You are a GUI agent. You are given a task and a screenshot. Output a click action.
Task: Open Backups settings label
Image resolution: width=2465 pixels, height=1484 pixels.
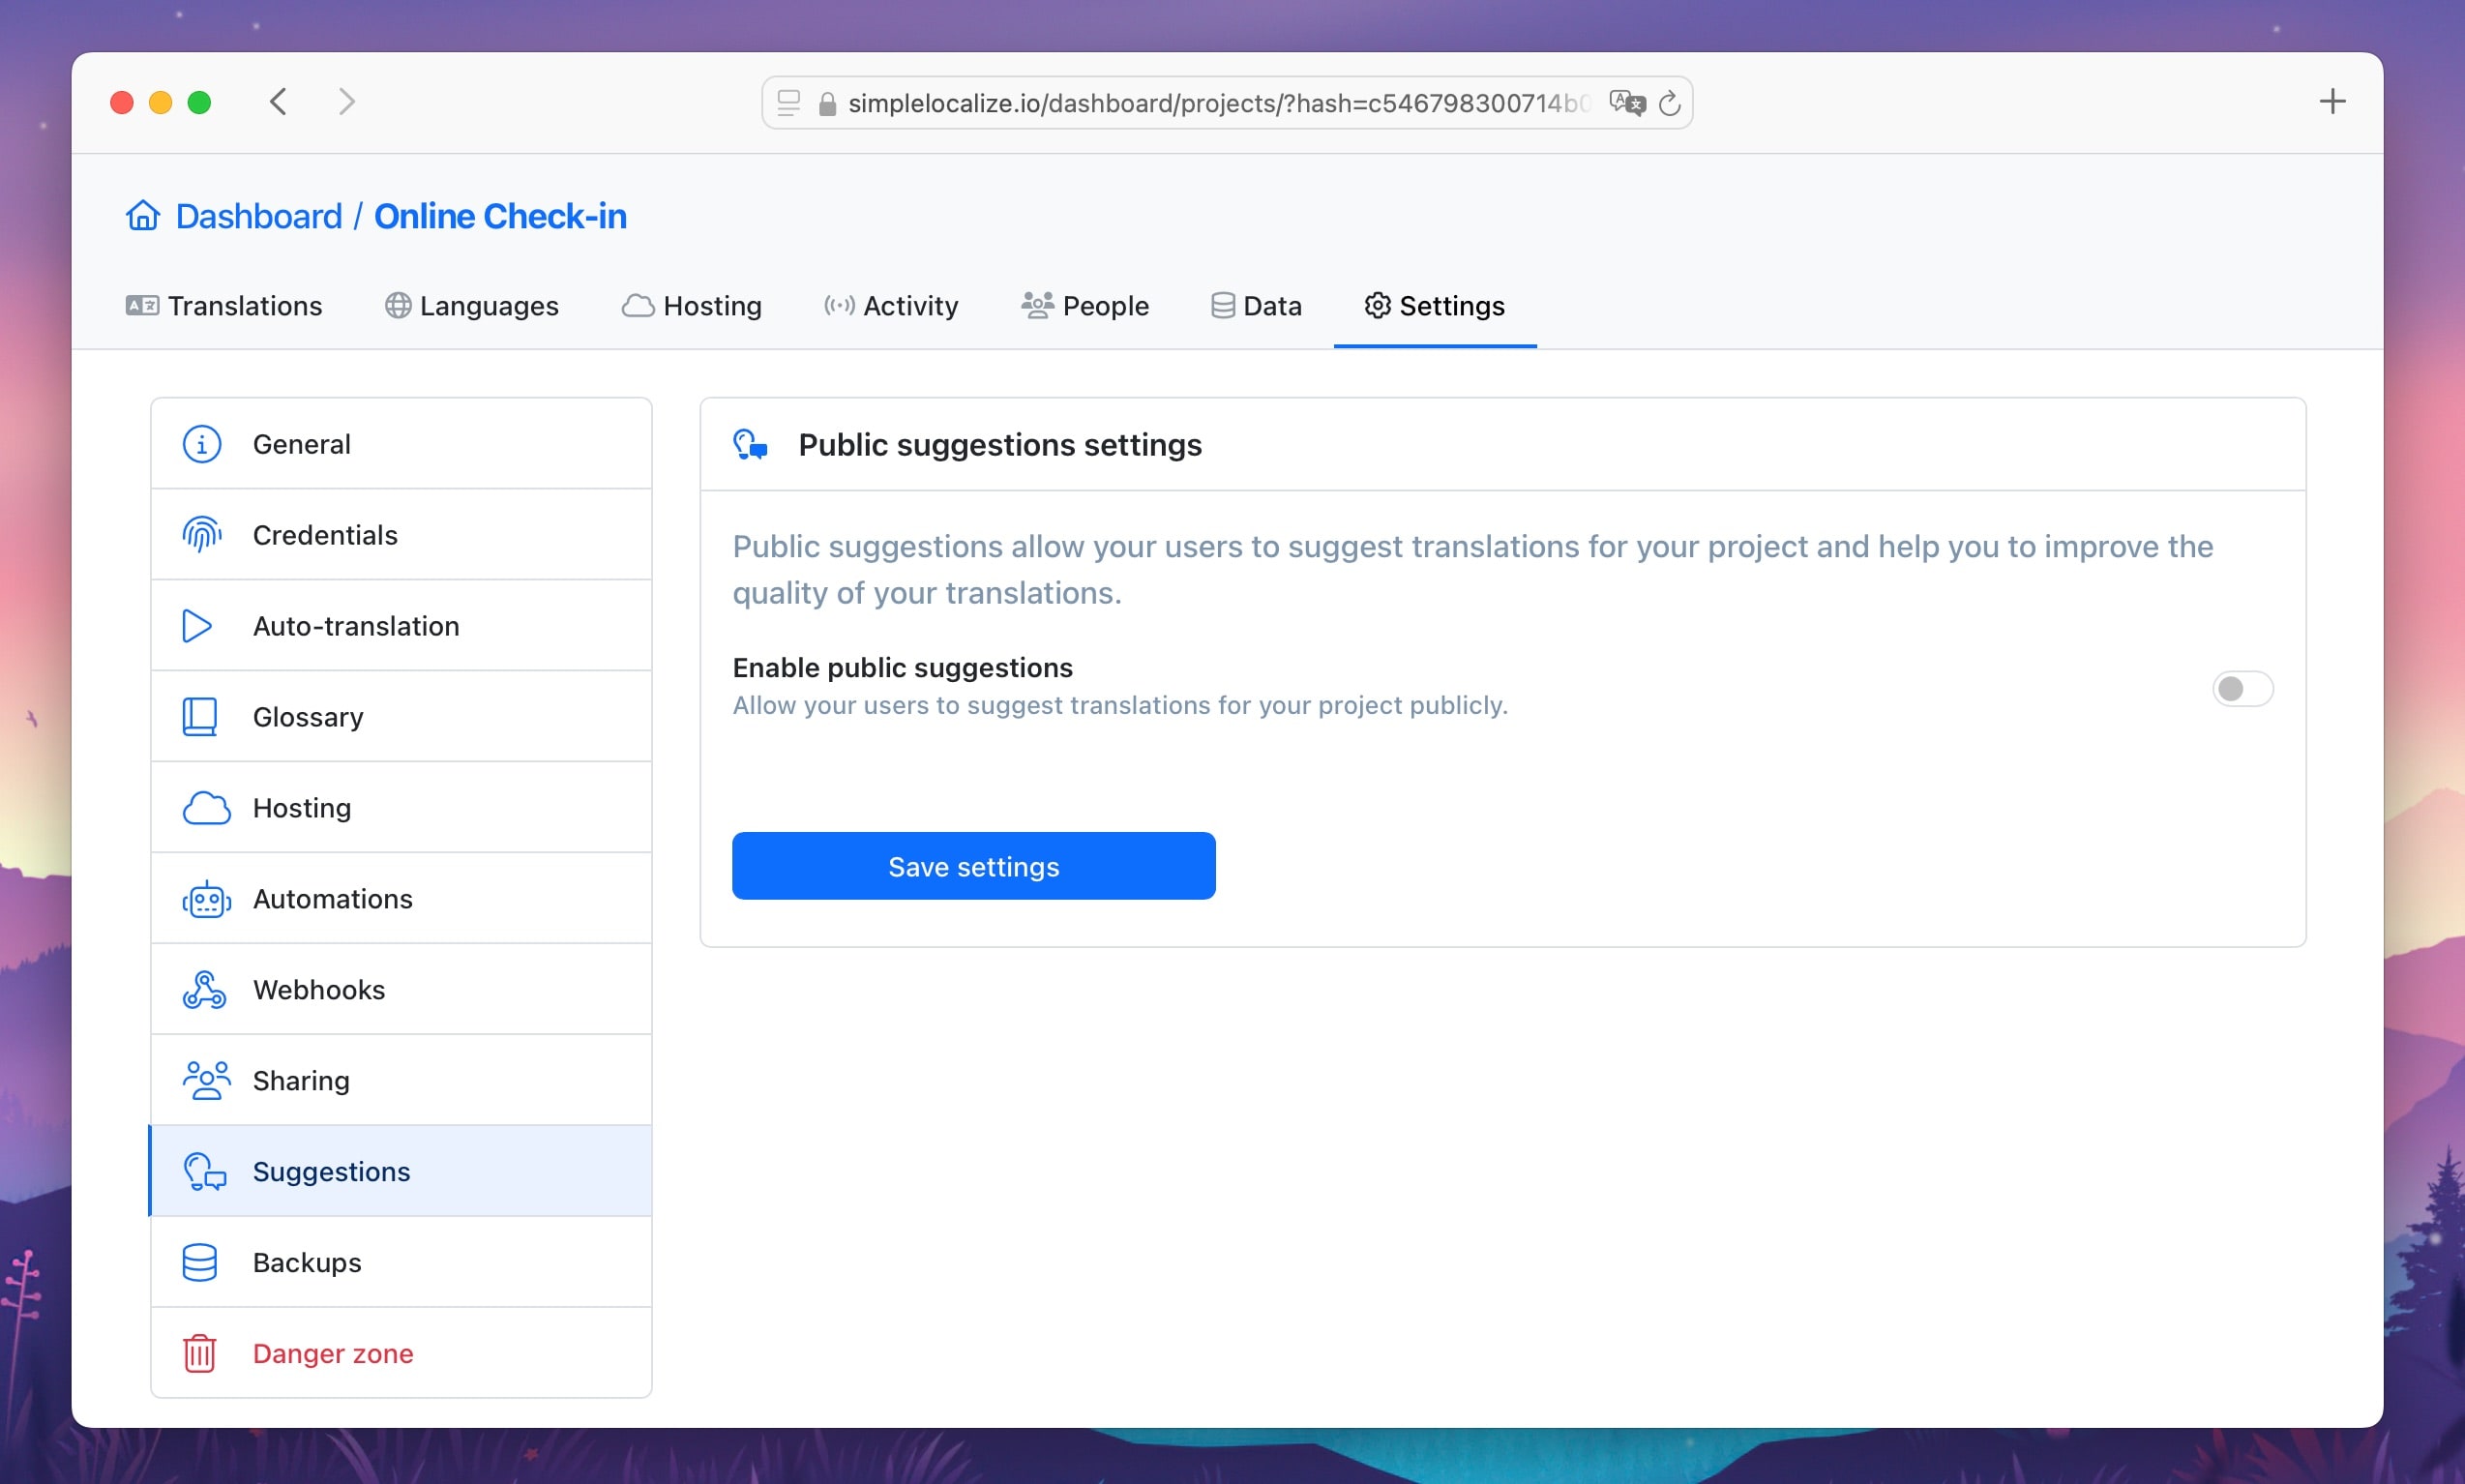tap(307, 1263)
